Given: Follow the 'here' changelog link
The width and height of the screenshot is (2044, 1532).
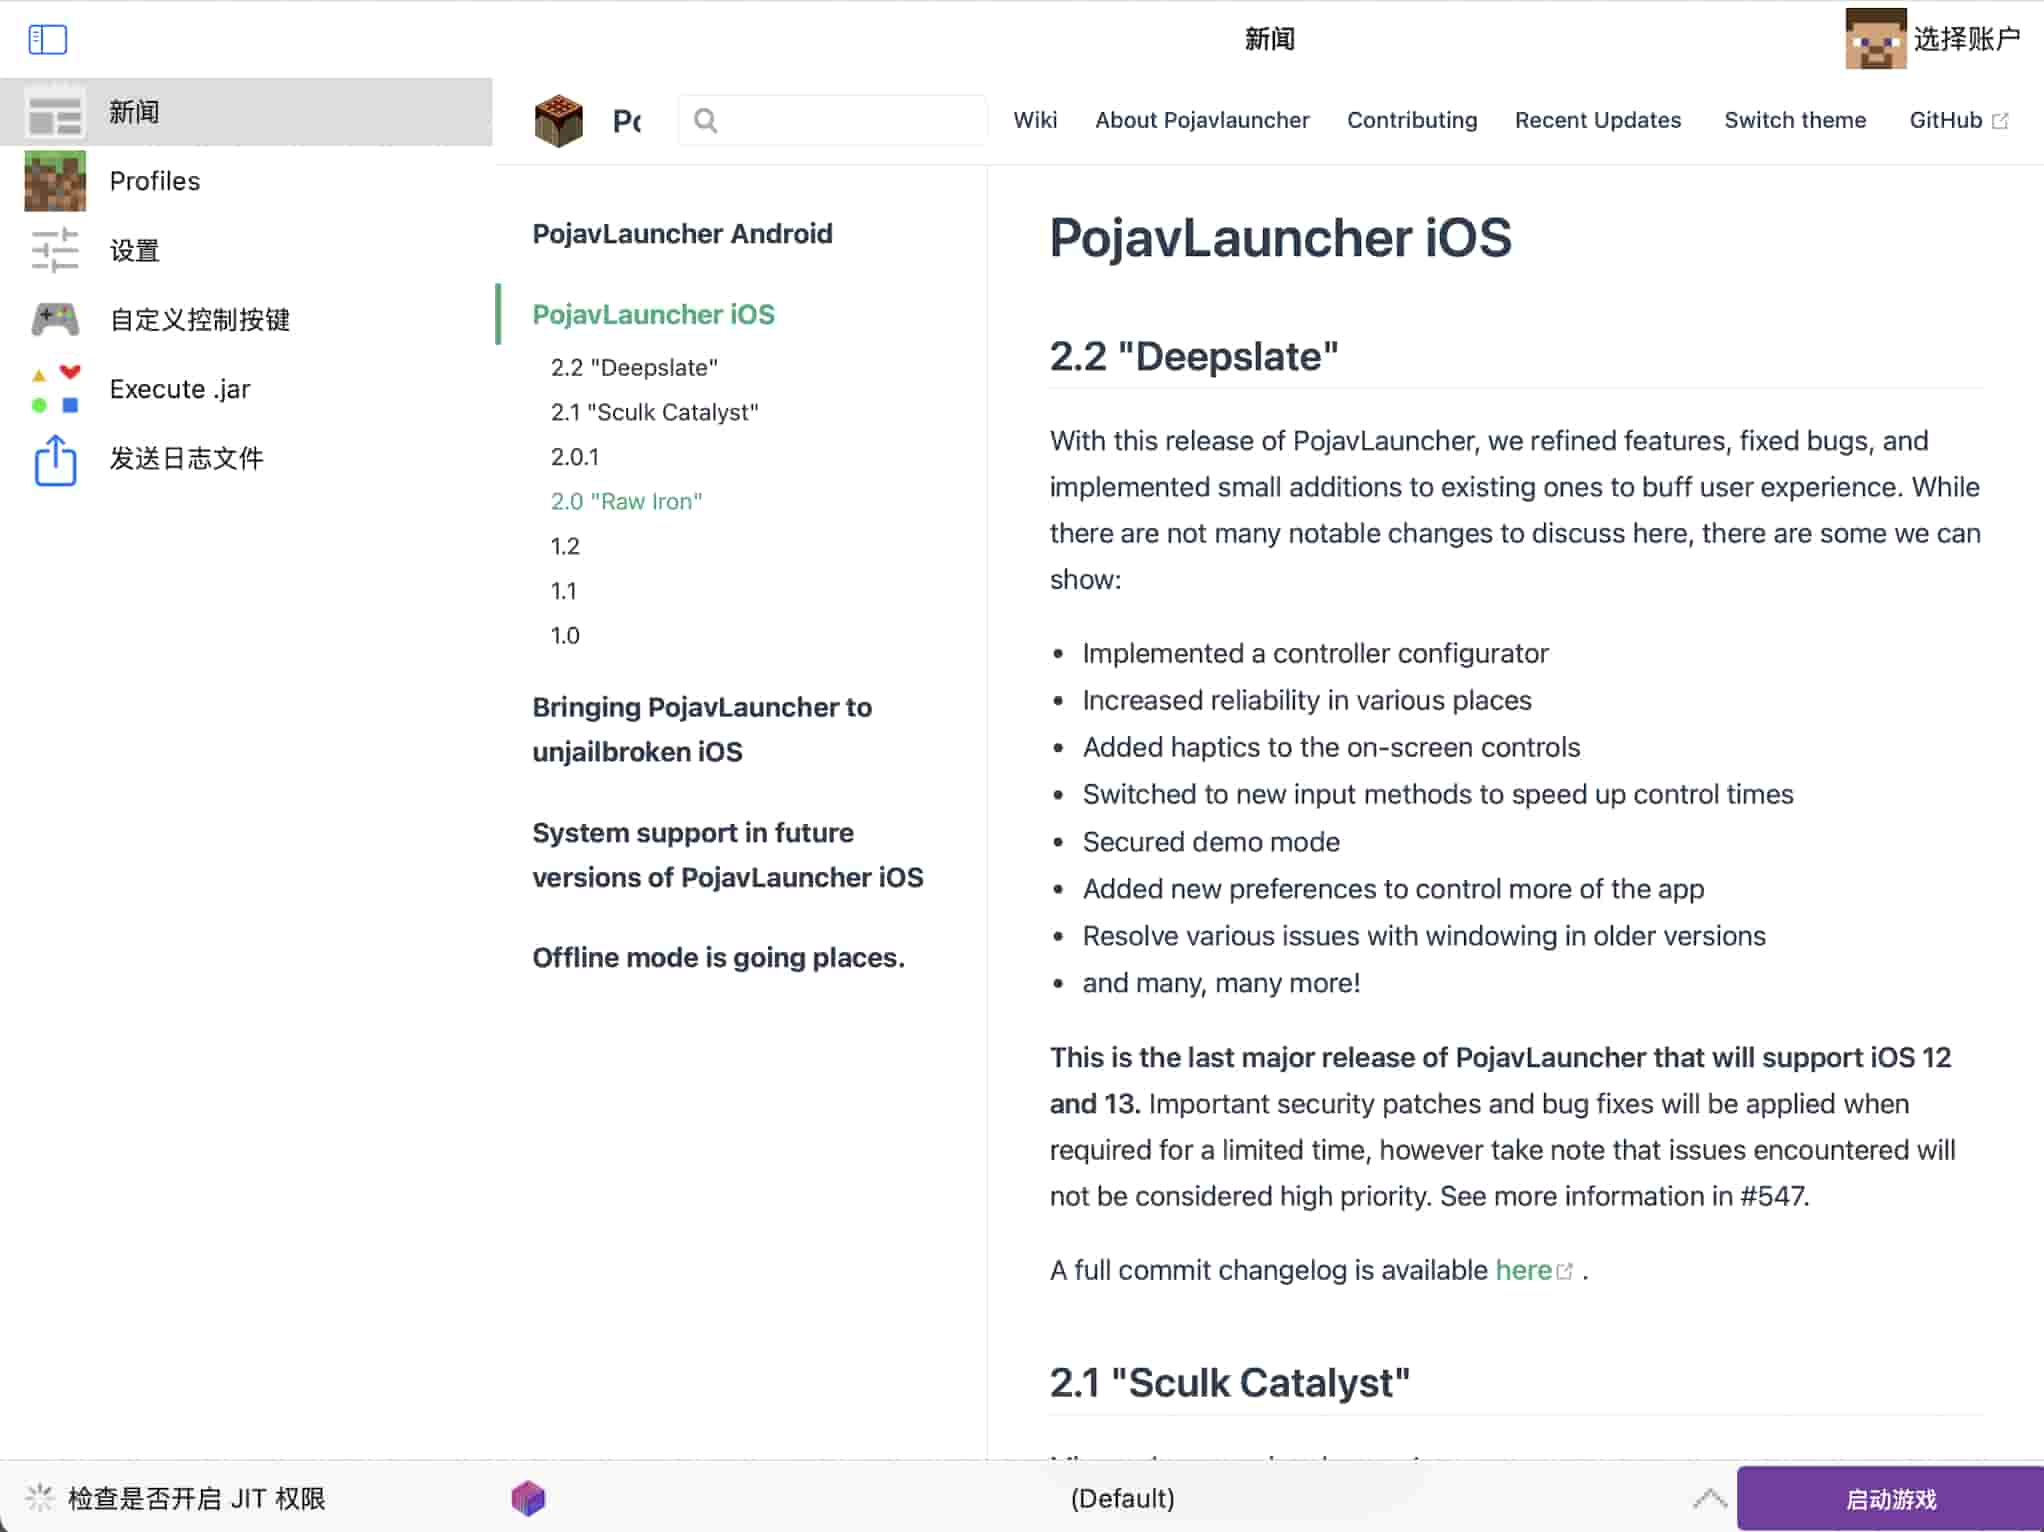Looking at the screenshot, I should 1523,1270.
